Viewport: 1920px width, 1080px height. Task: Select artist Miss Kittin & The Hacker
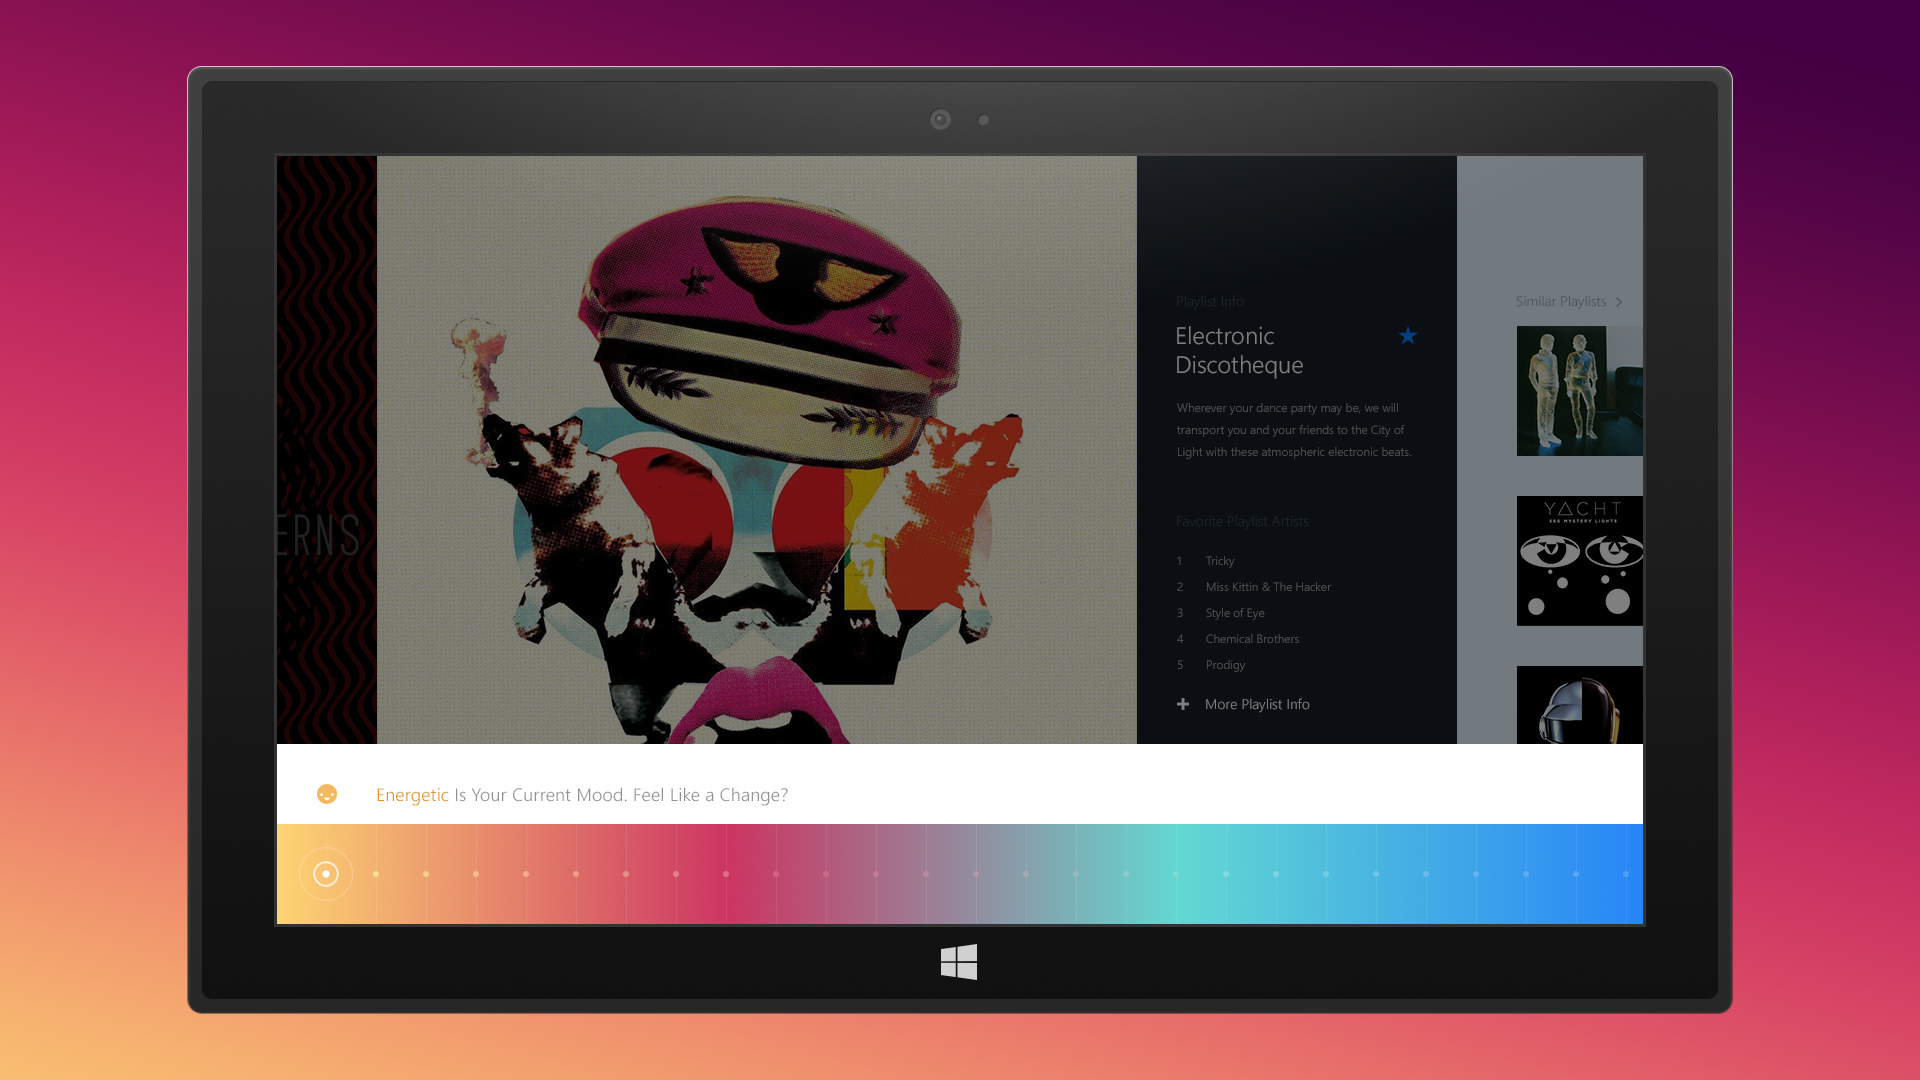click(x=1268, y=587)
